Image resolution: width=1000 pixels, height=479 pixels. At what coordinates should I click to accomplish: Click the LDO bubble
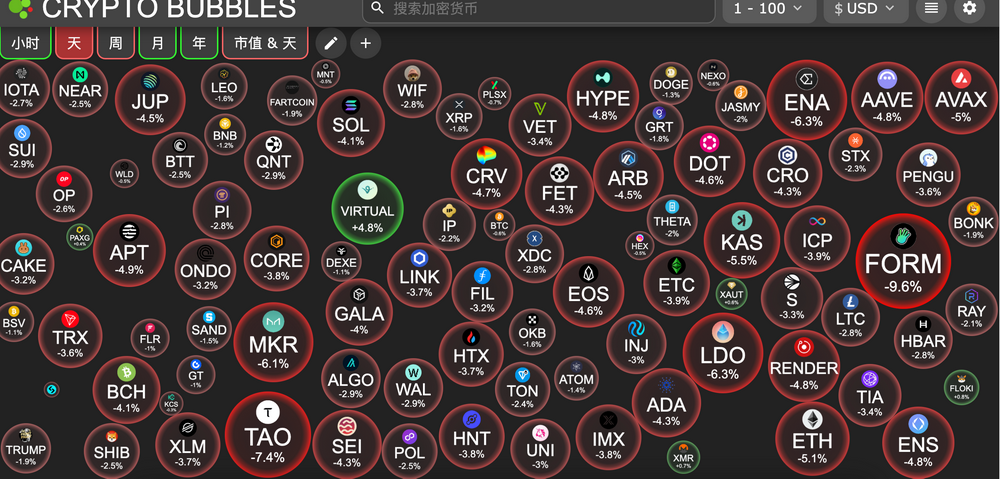(x=723, y=353)
